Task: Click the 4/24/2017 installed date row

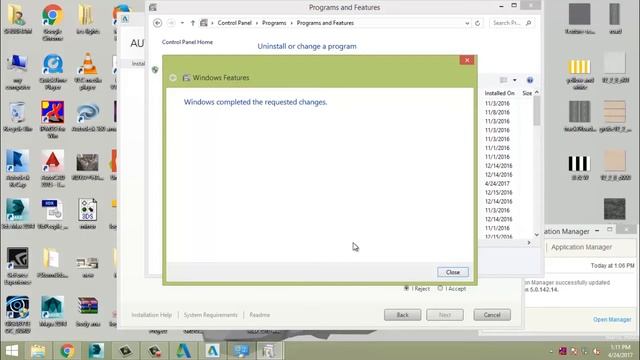Action: (497, 184)
